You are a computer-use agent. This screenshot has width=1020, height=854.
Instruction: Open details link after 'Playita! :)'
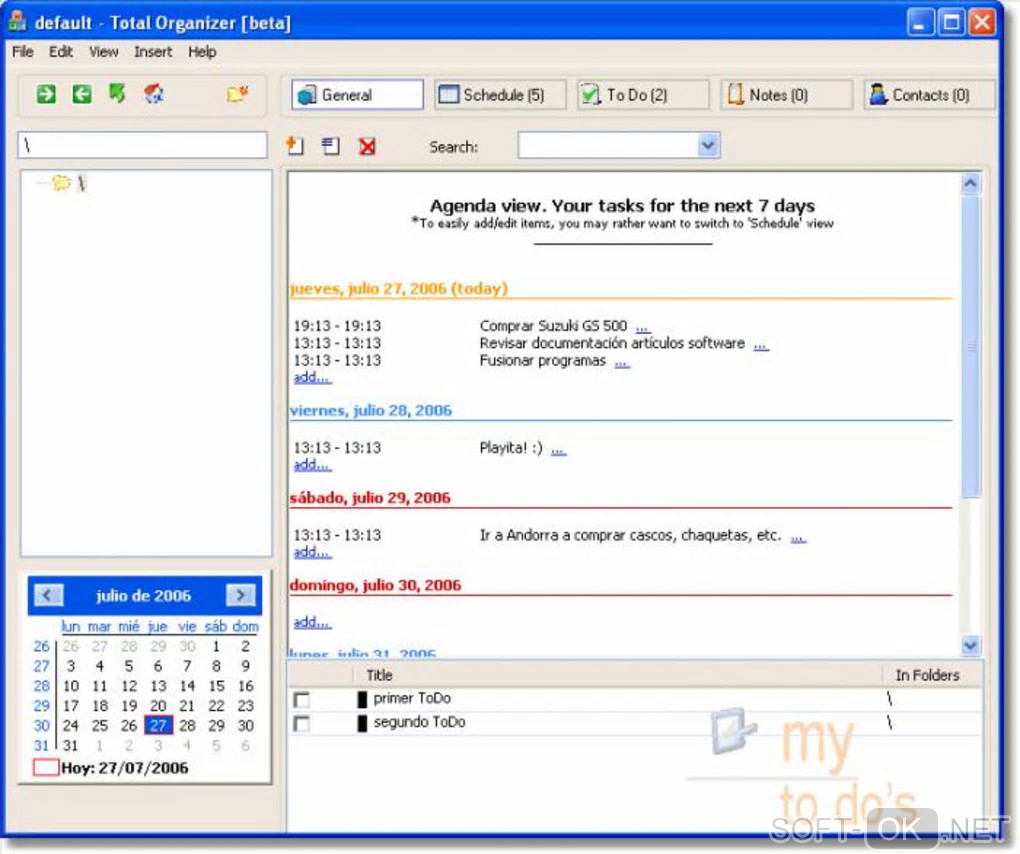(558, 449)
